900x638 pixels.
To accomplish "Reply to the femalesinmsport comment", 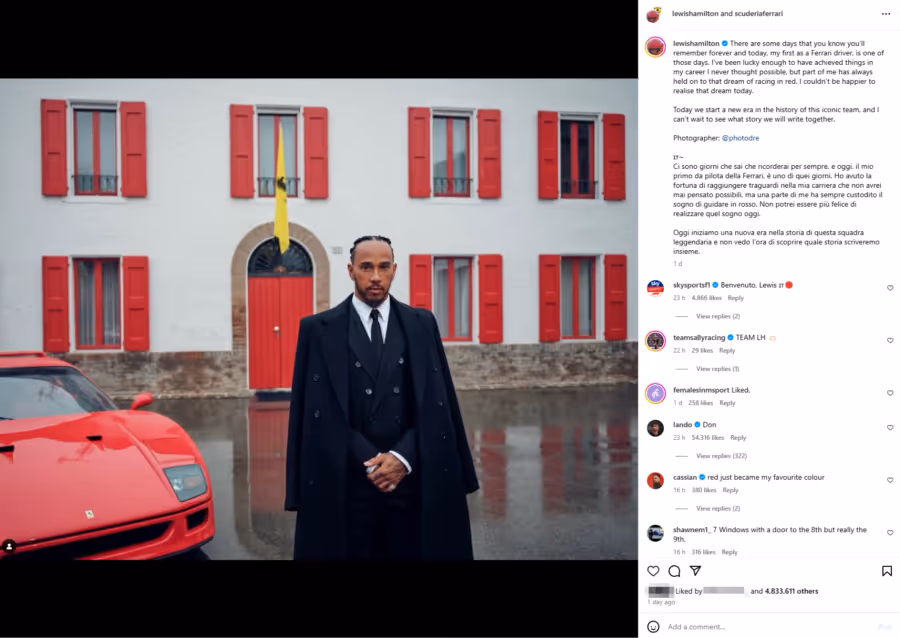I will (x=727, y=403).
